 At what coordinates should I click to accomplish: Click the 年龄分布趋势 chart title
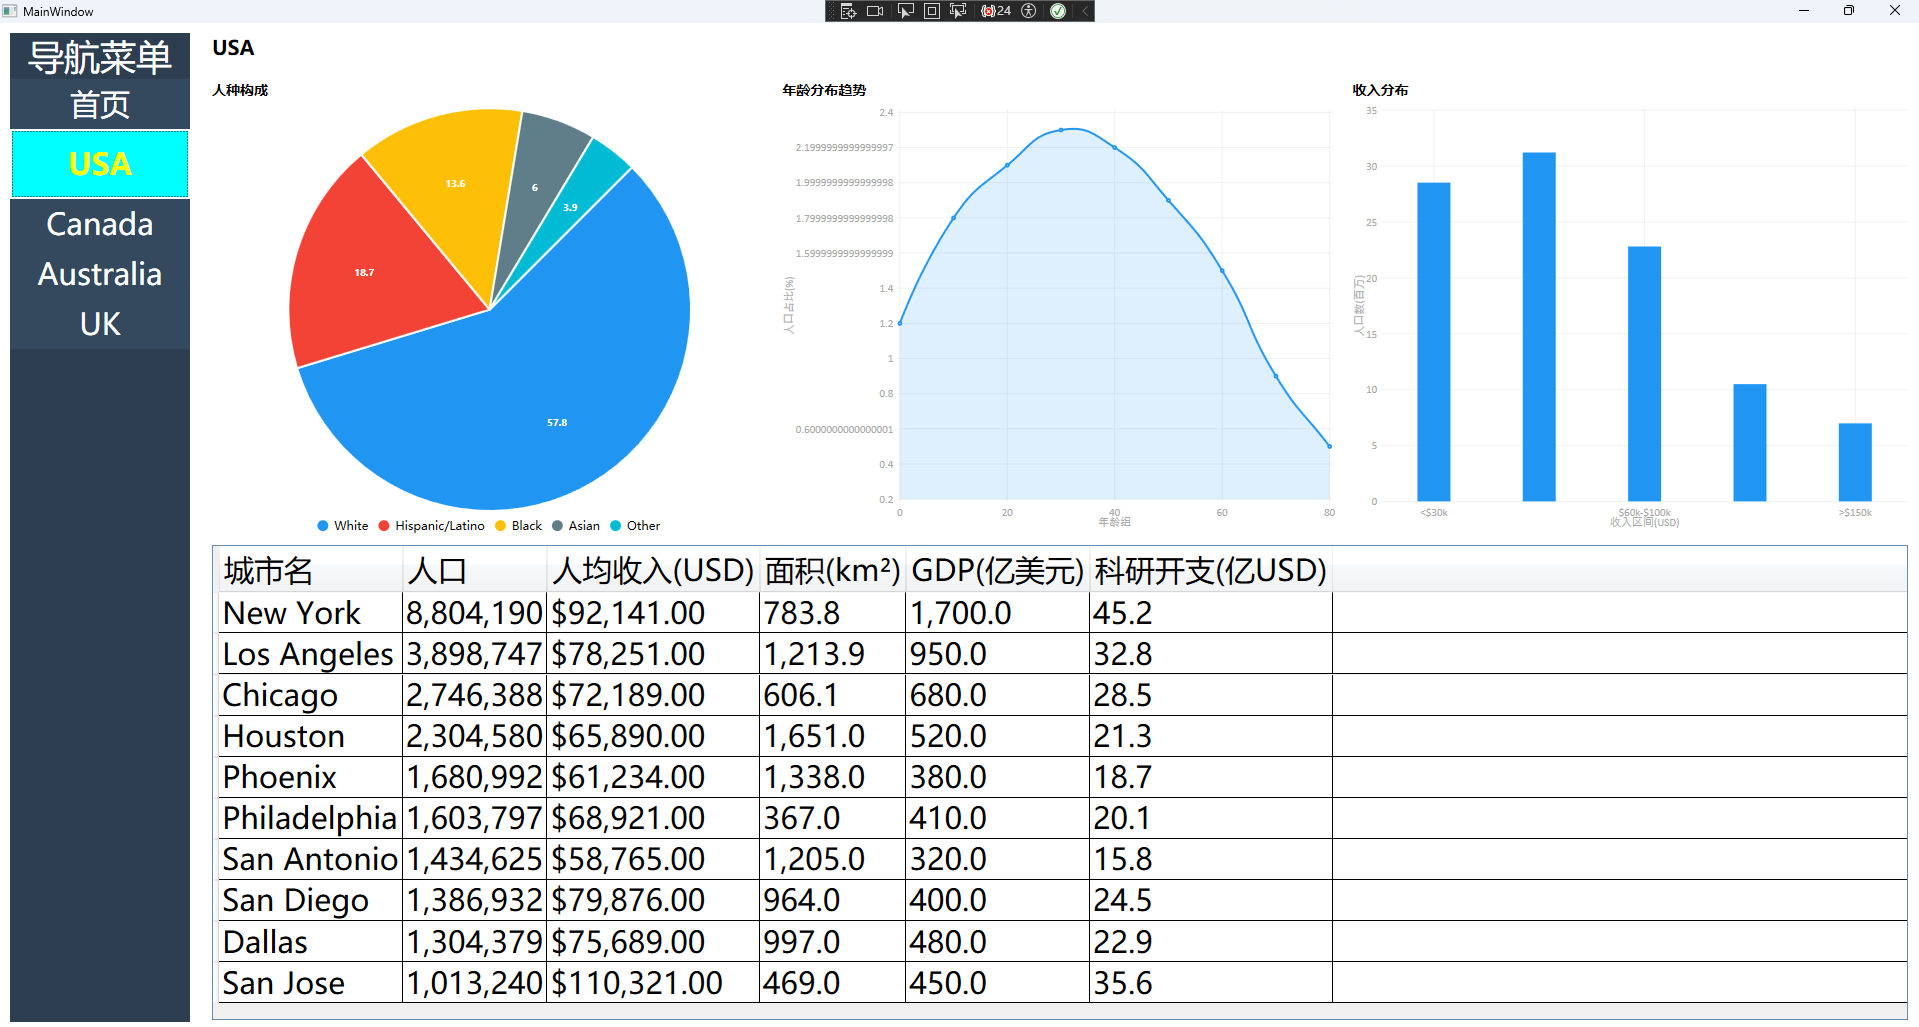tap(824, 90)
